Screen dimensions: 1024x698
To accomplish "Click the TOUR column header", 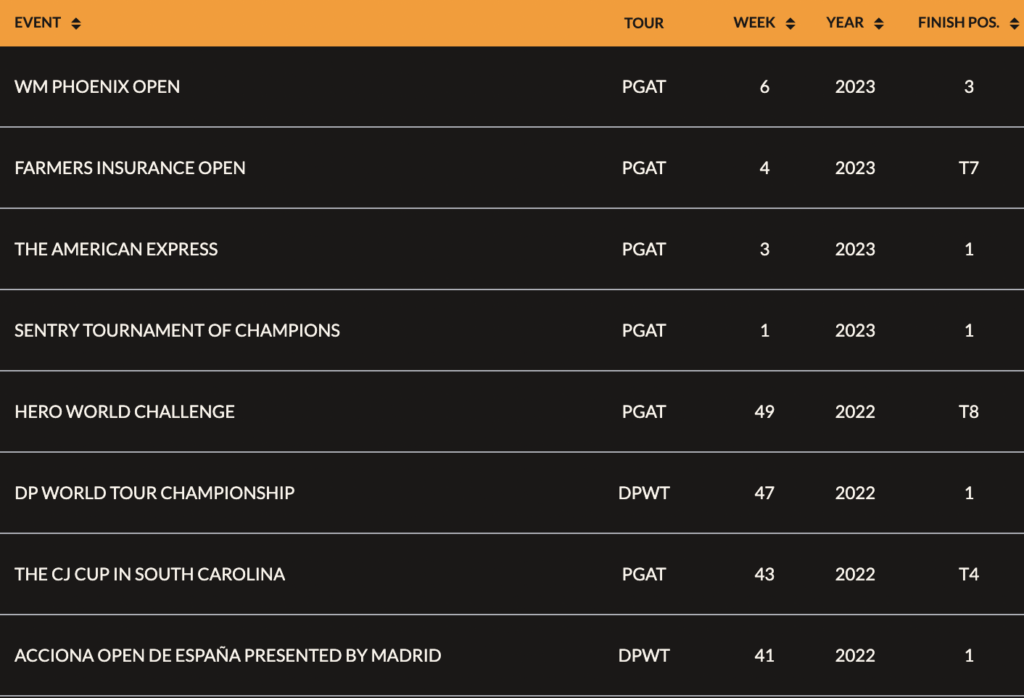I will (644, 23).
